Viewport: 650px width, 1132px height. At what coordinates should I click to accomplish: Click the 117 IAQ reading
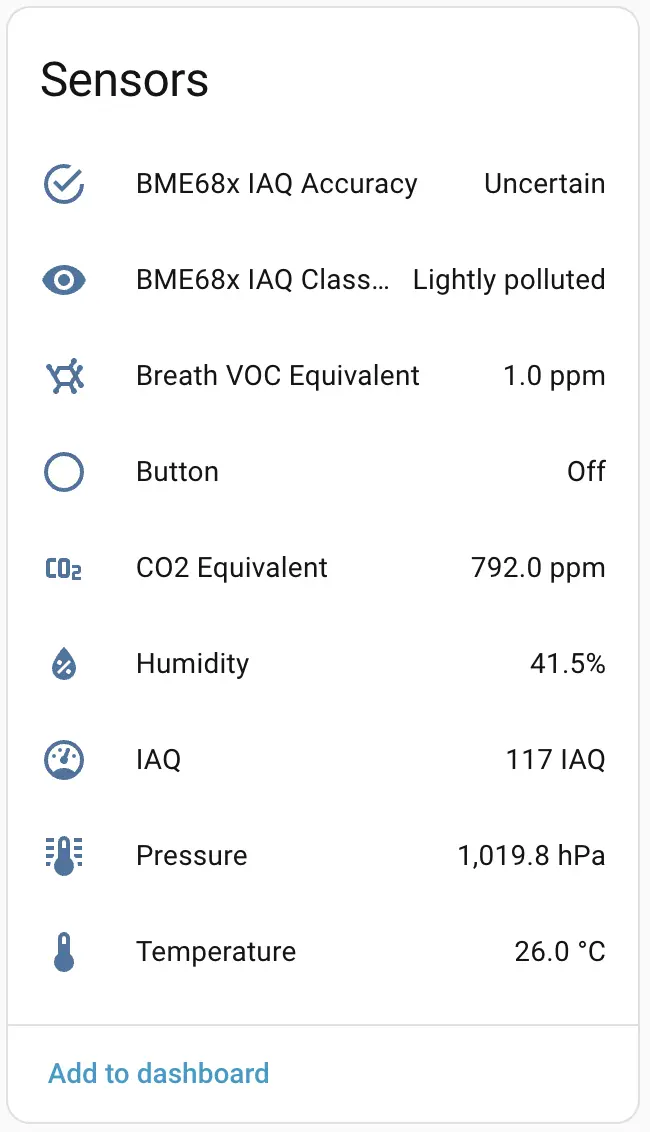click(555, 760)
